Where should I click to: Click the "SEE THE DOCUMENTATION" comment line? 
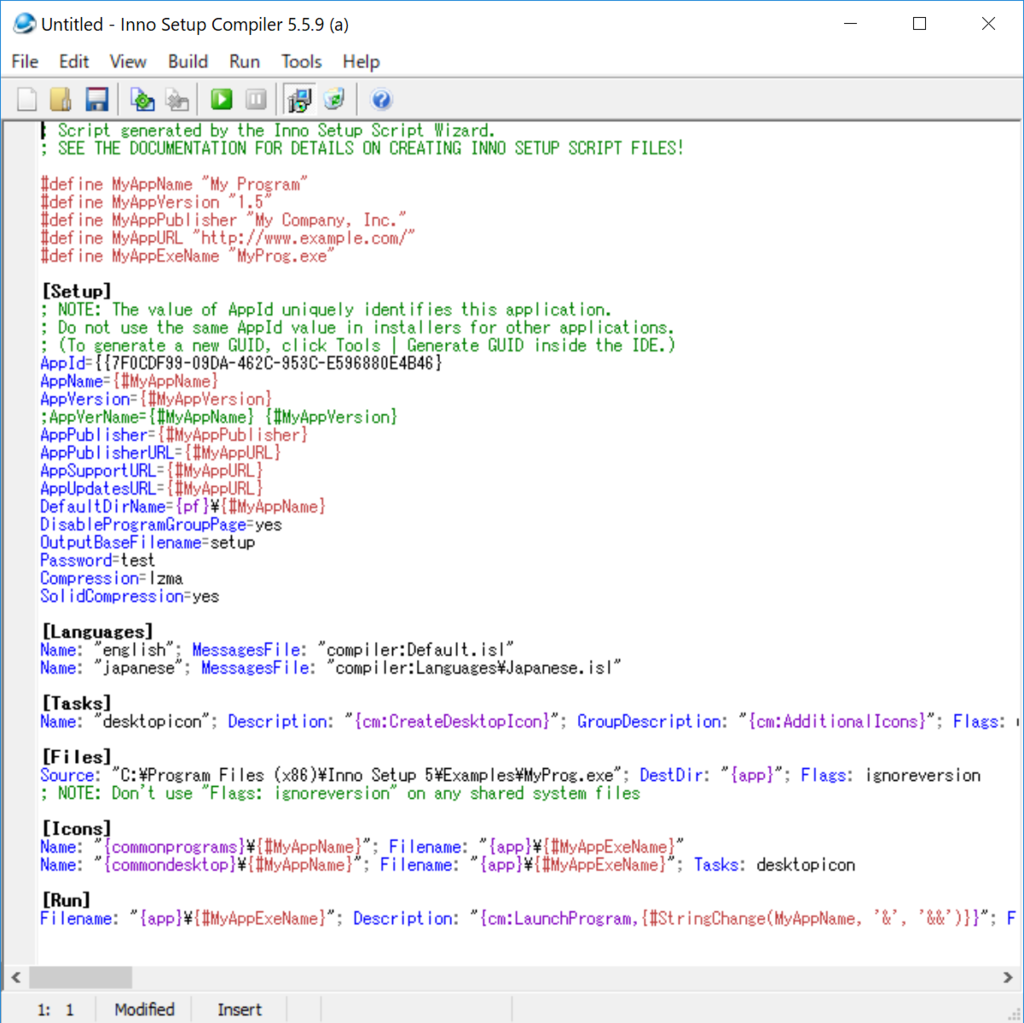362,148
